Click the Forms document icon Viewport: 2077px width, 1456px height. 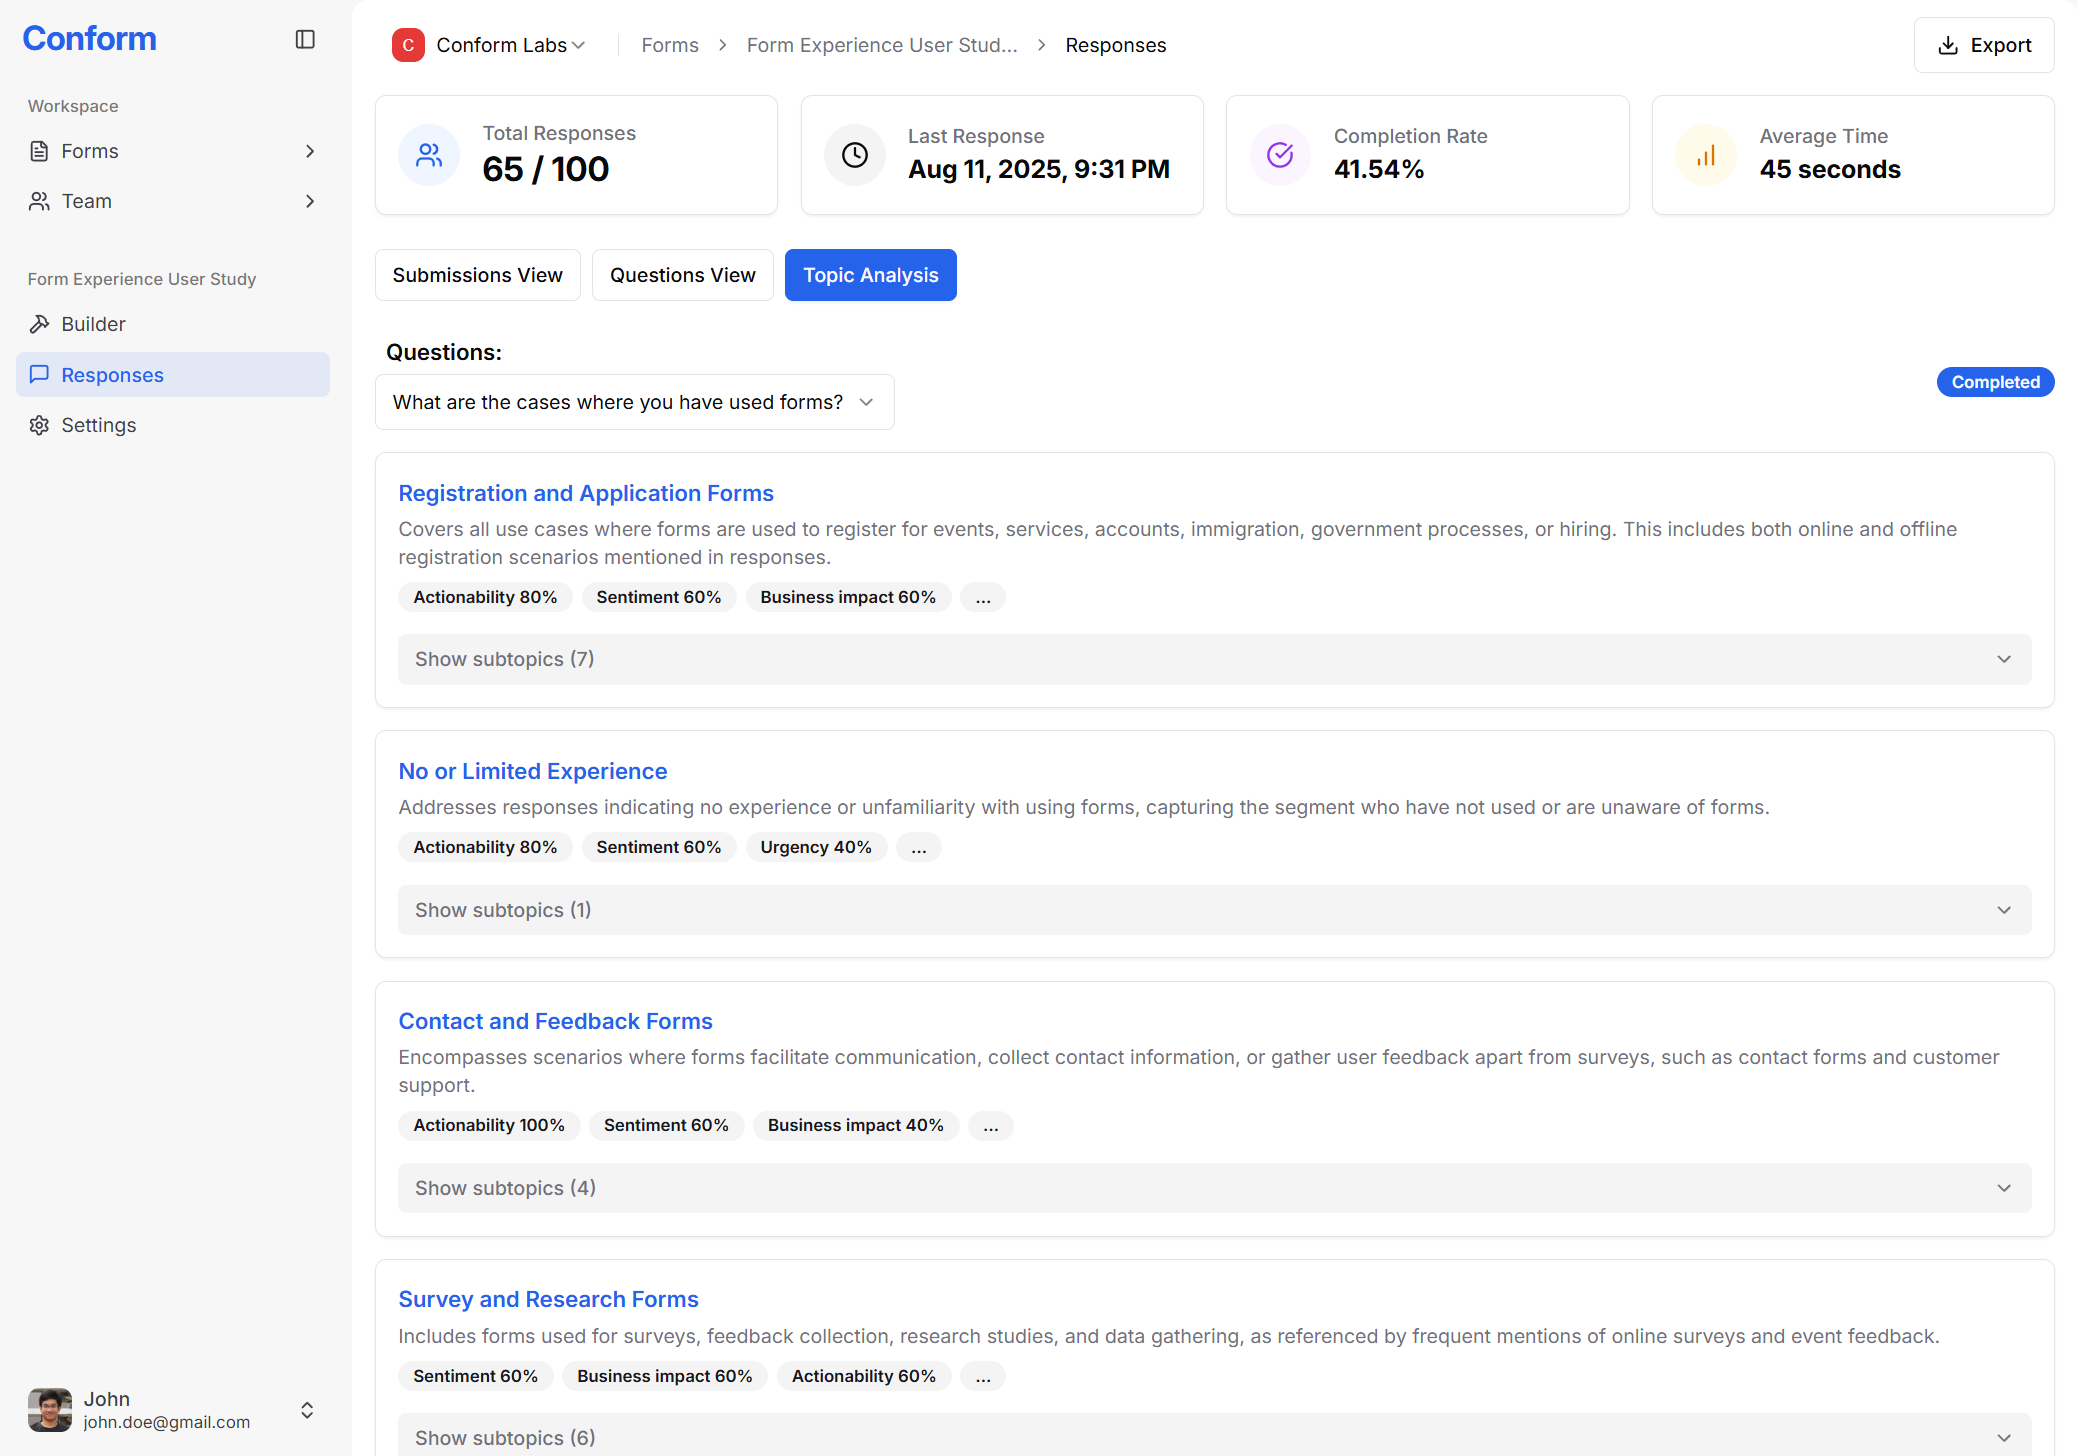click(39, 150)
